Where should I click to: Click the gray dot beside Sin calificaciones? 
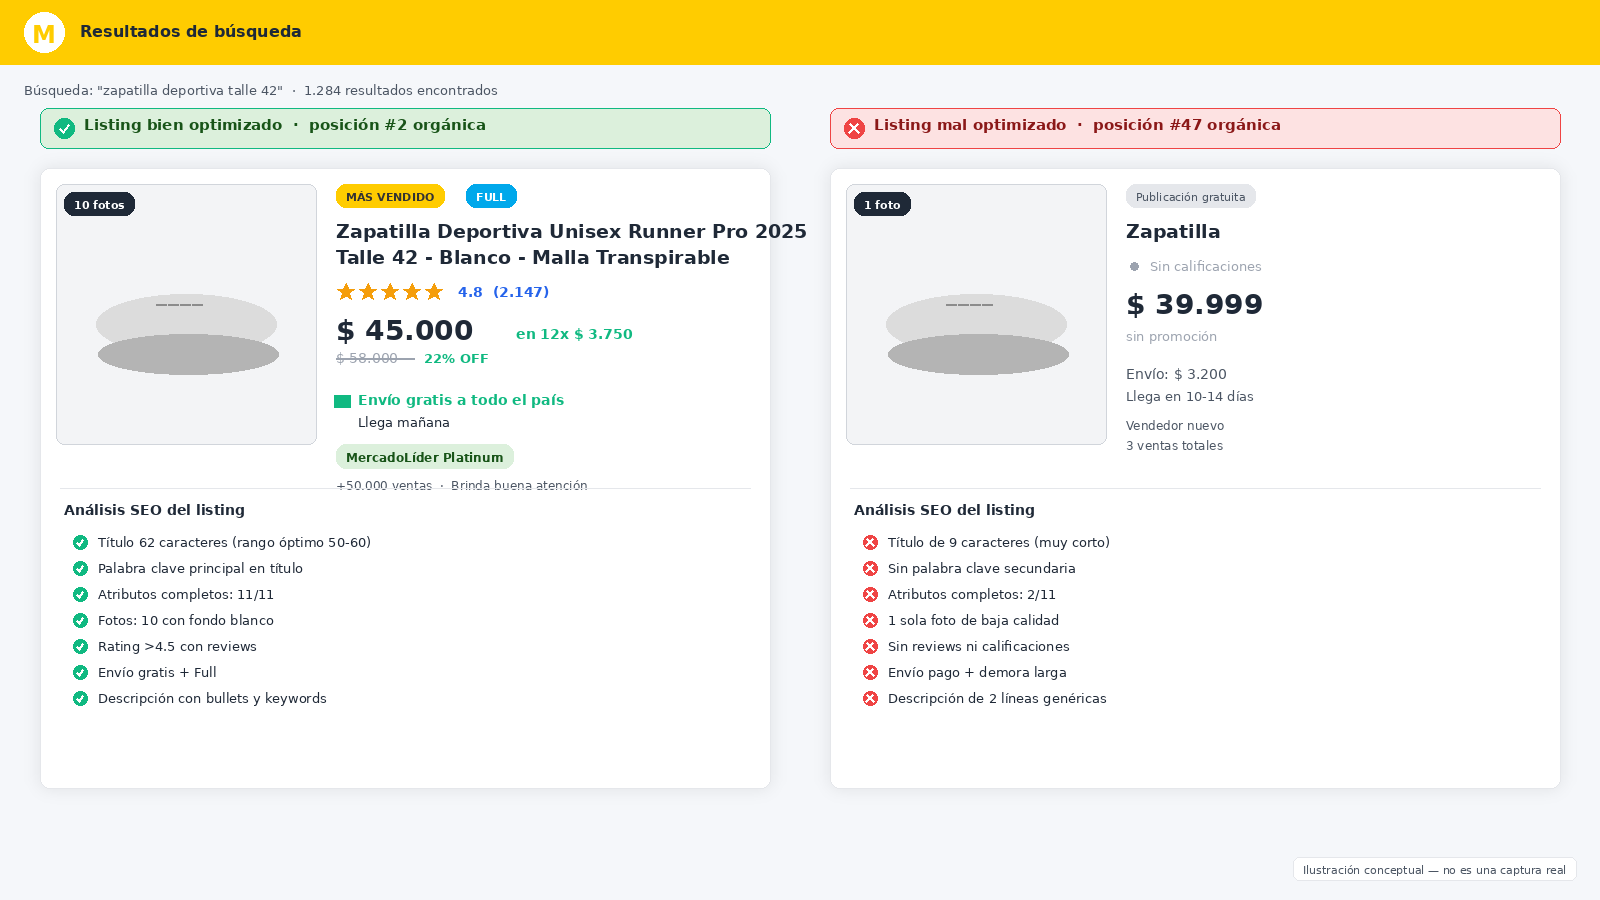tap(1134, 266)
